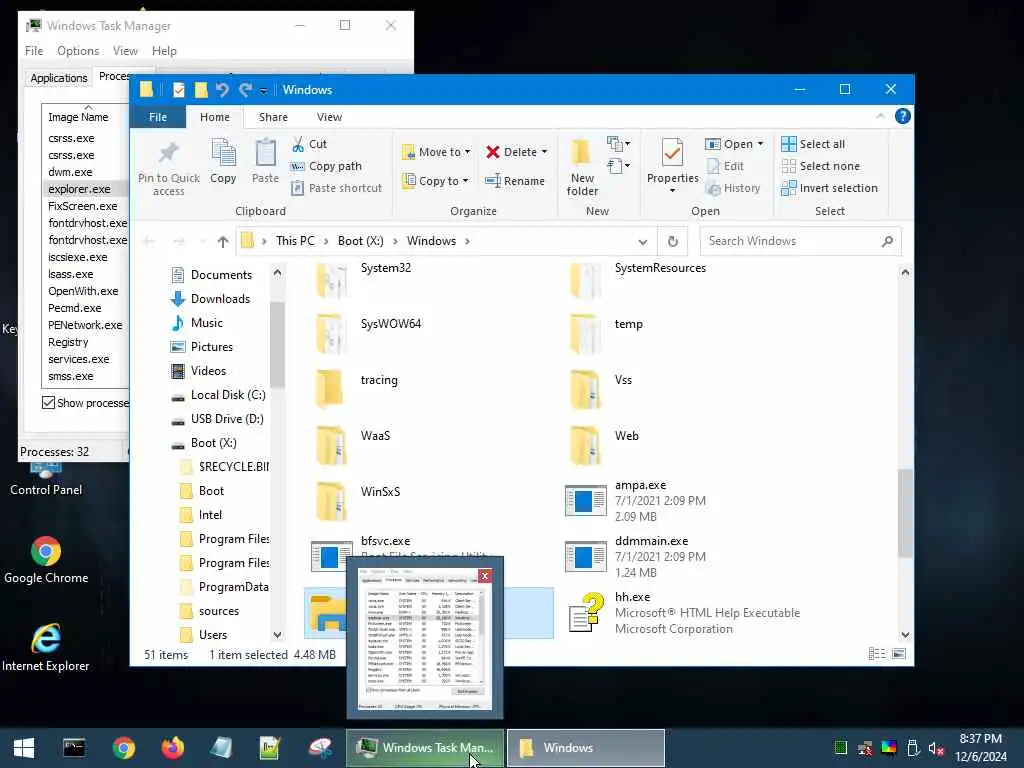The image size is (1024, 768).
Task: Switch to large icons view layout
Action: pyautogui.click(x=899, y=654)
